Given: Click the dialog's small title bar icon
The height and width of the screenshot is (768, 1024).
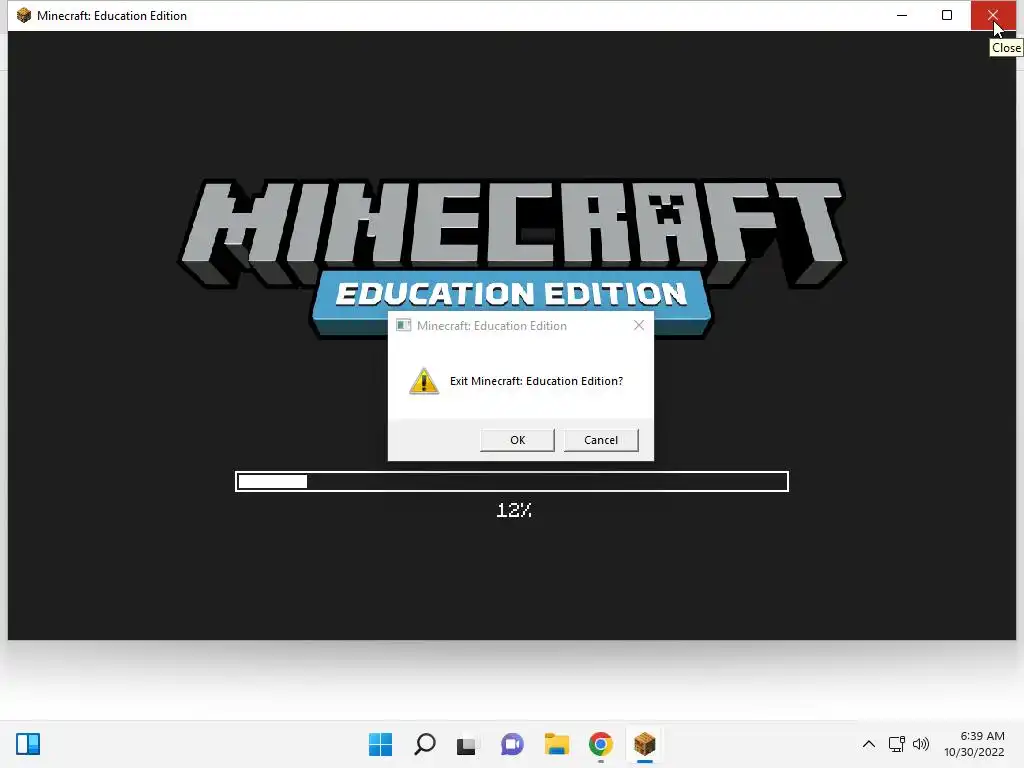Looking at the screenshot, I should 404,325.
